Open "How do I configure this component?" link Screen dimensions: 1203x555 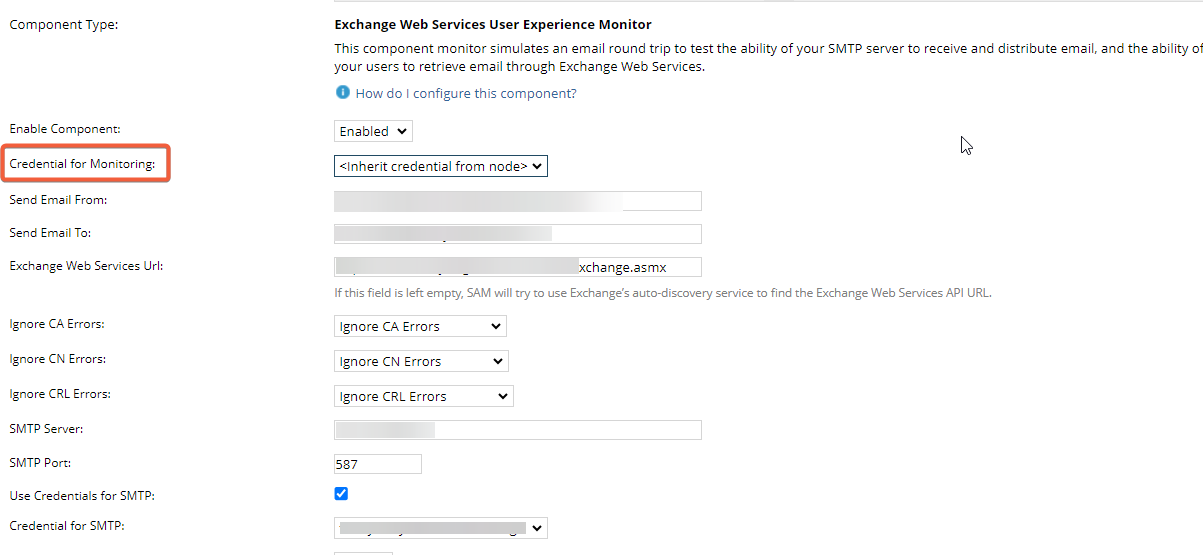466,94
